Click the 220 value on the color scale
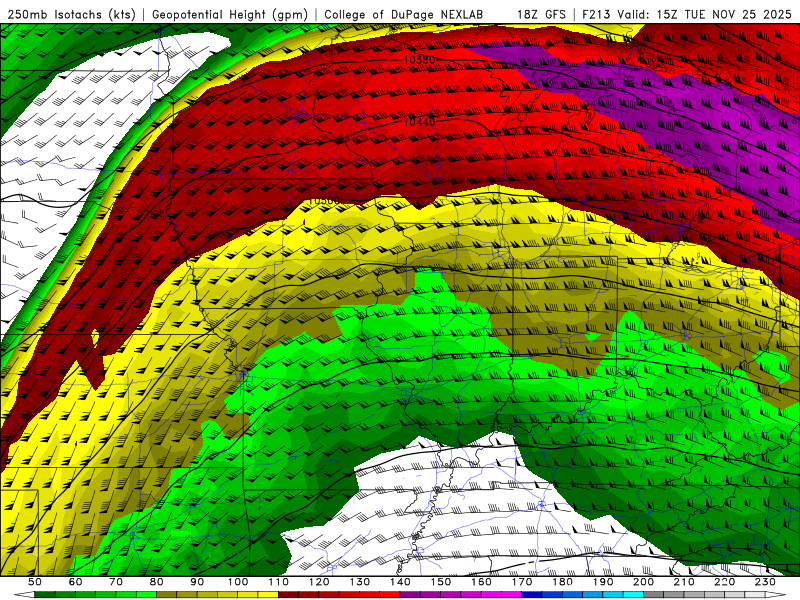This screenshot has height=600, width=800. tap(724, 582)
